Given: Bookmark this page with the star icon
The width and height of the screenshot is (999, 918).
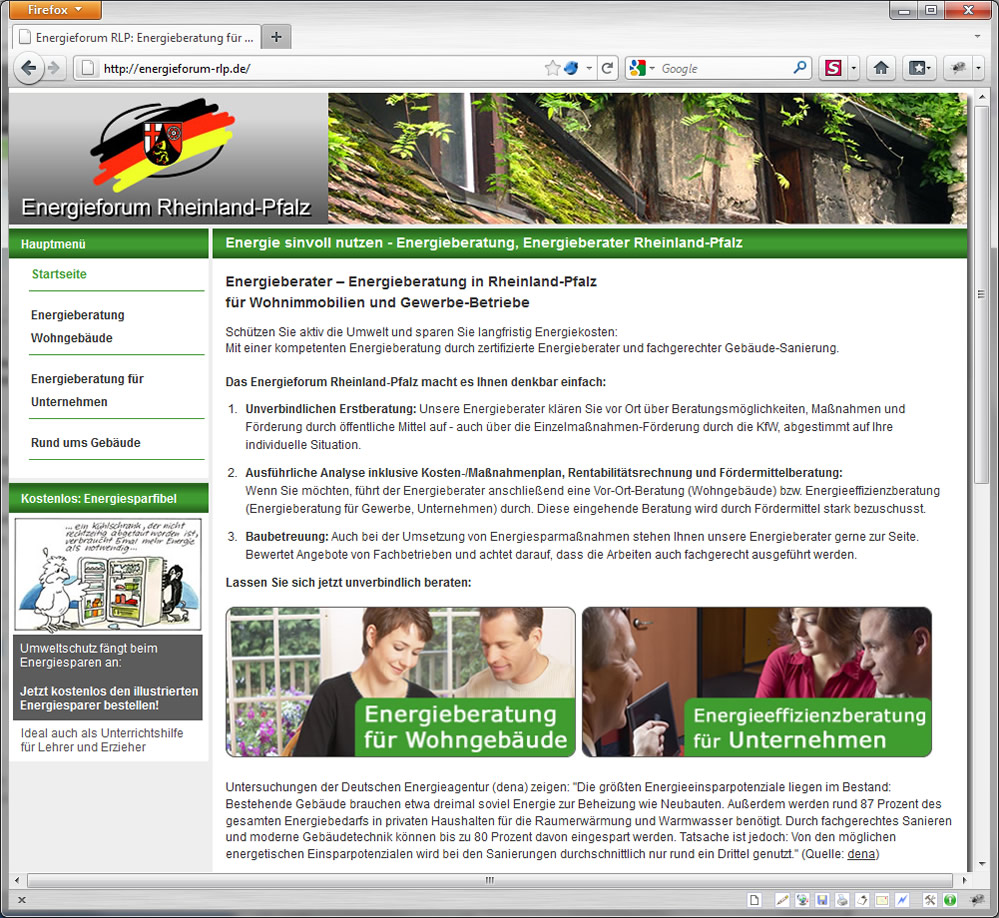Looking at the screenshot, I should [552, 68].
